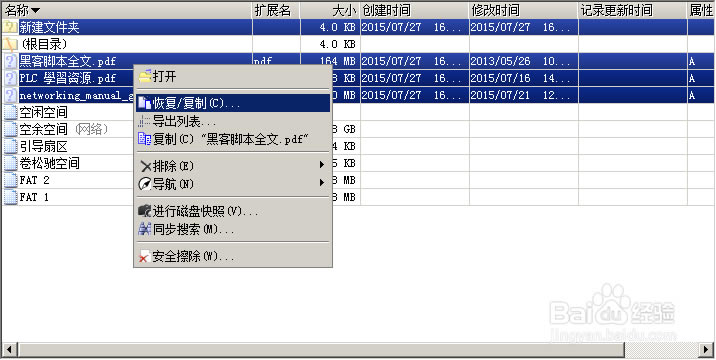Screen dimensions: 716x360
Task: Select the FAT 1 entry name
Action: click(34, 197)
